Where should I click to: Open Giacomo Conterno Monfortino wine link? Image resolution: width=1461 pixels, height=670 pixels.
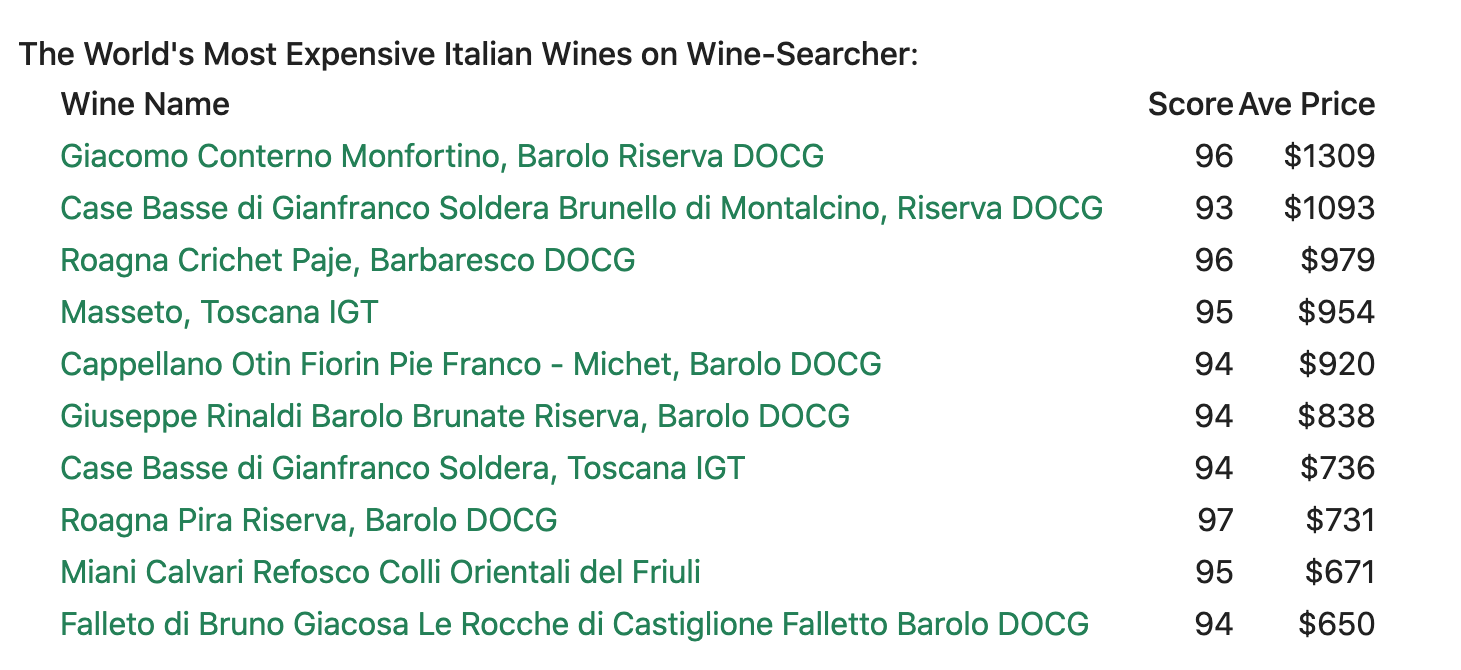(x=442, y=156)
